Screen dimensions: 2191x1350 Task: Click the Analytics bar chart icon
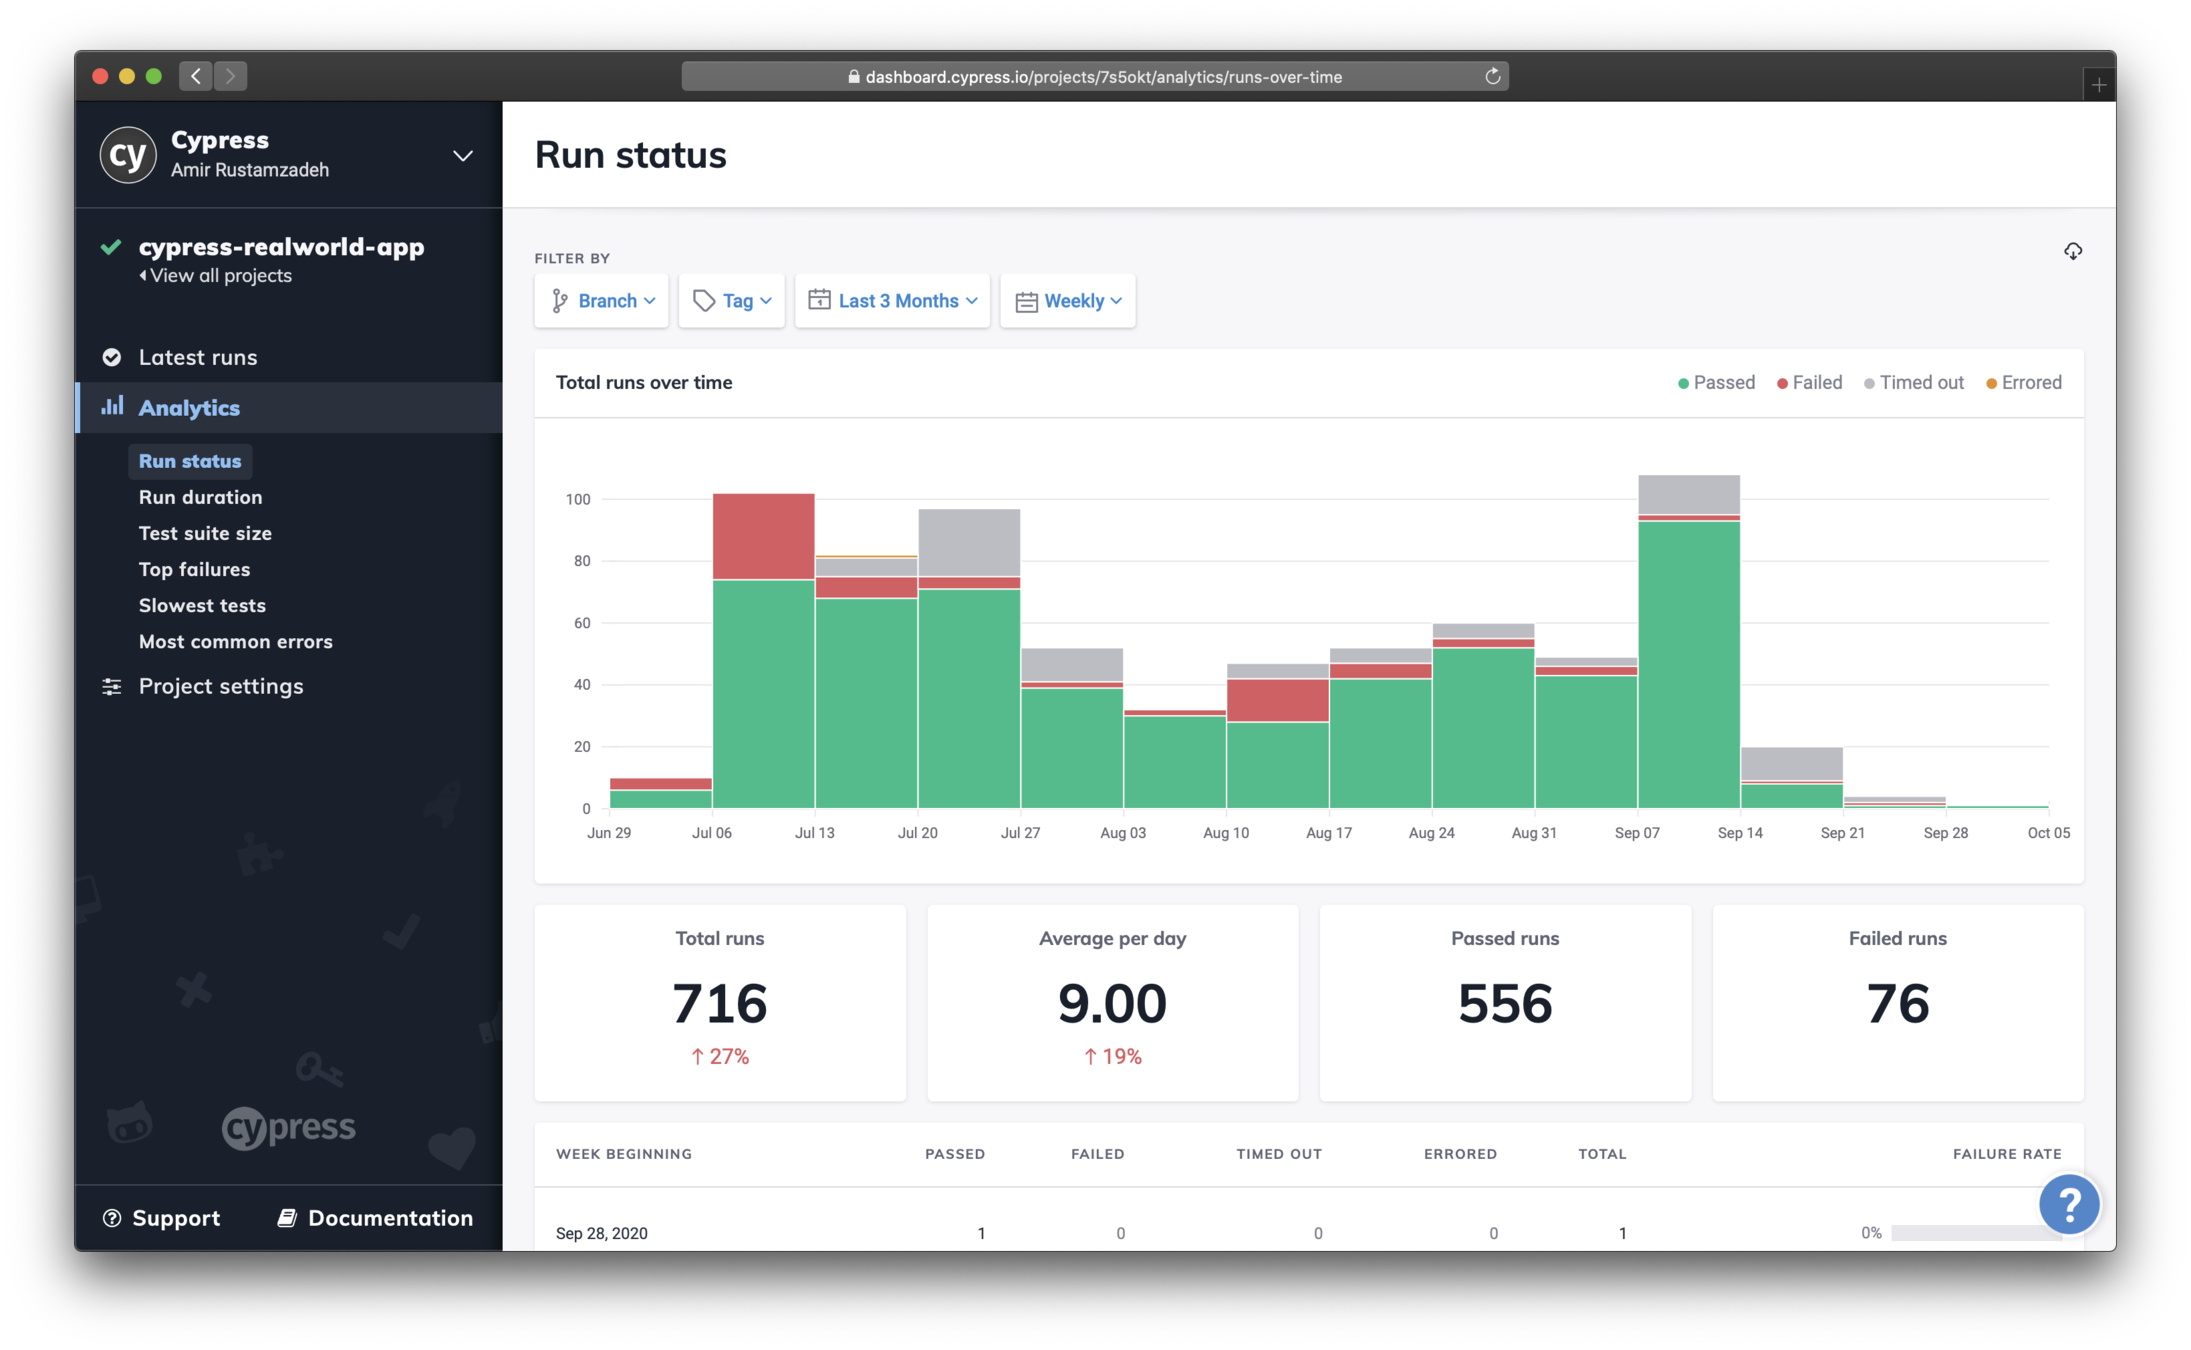[x=112, y=407]
